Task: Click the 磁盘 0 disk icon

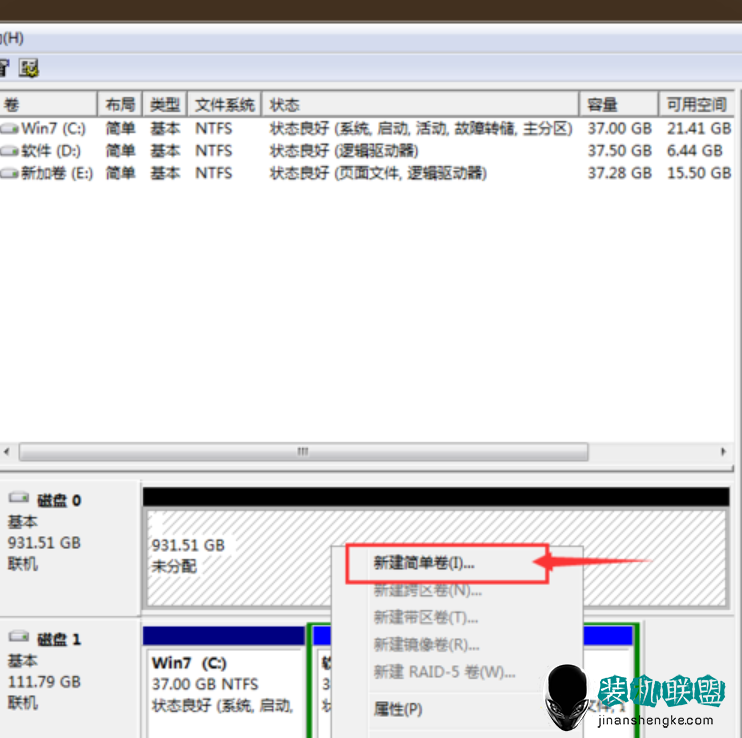Action: coord(19,498)
